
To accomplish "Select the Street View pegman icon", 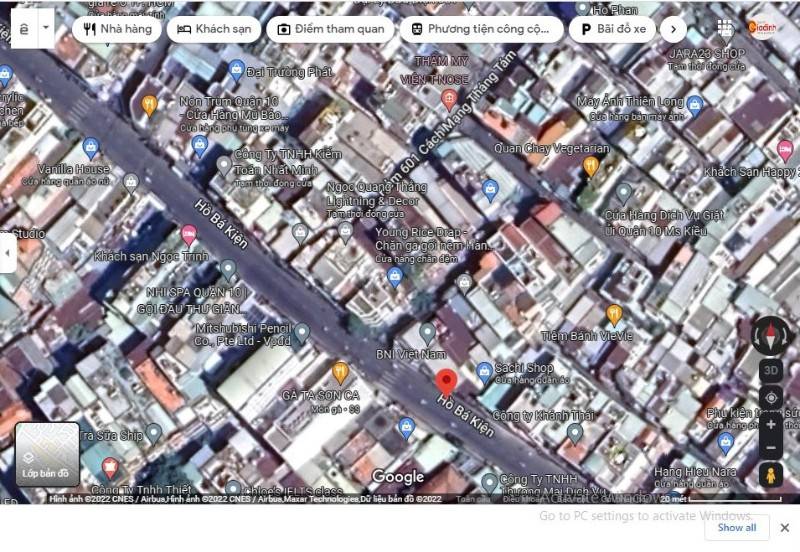I will [770, 475].
